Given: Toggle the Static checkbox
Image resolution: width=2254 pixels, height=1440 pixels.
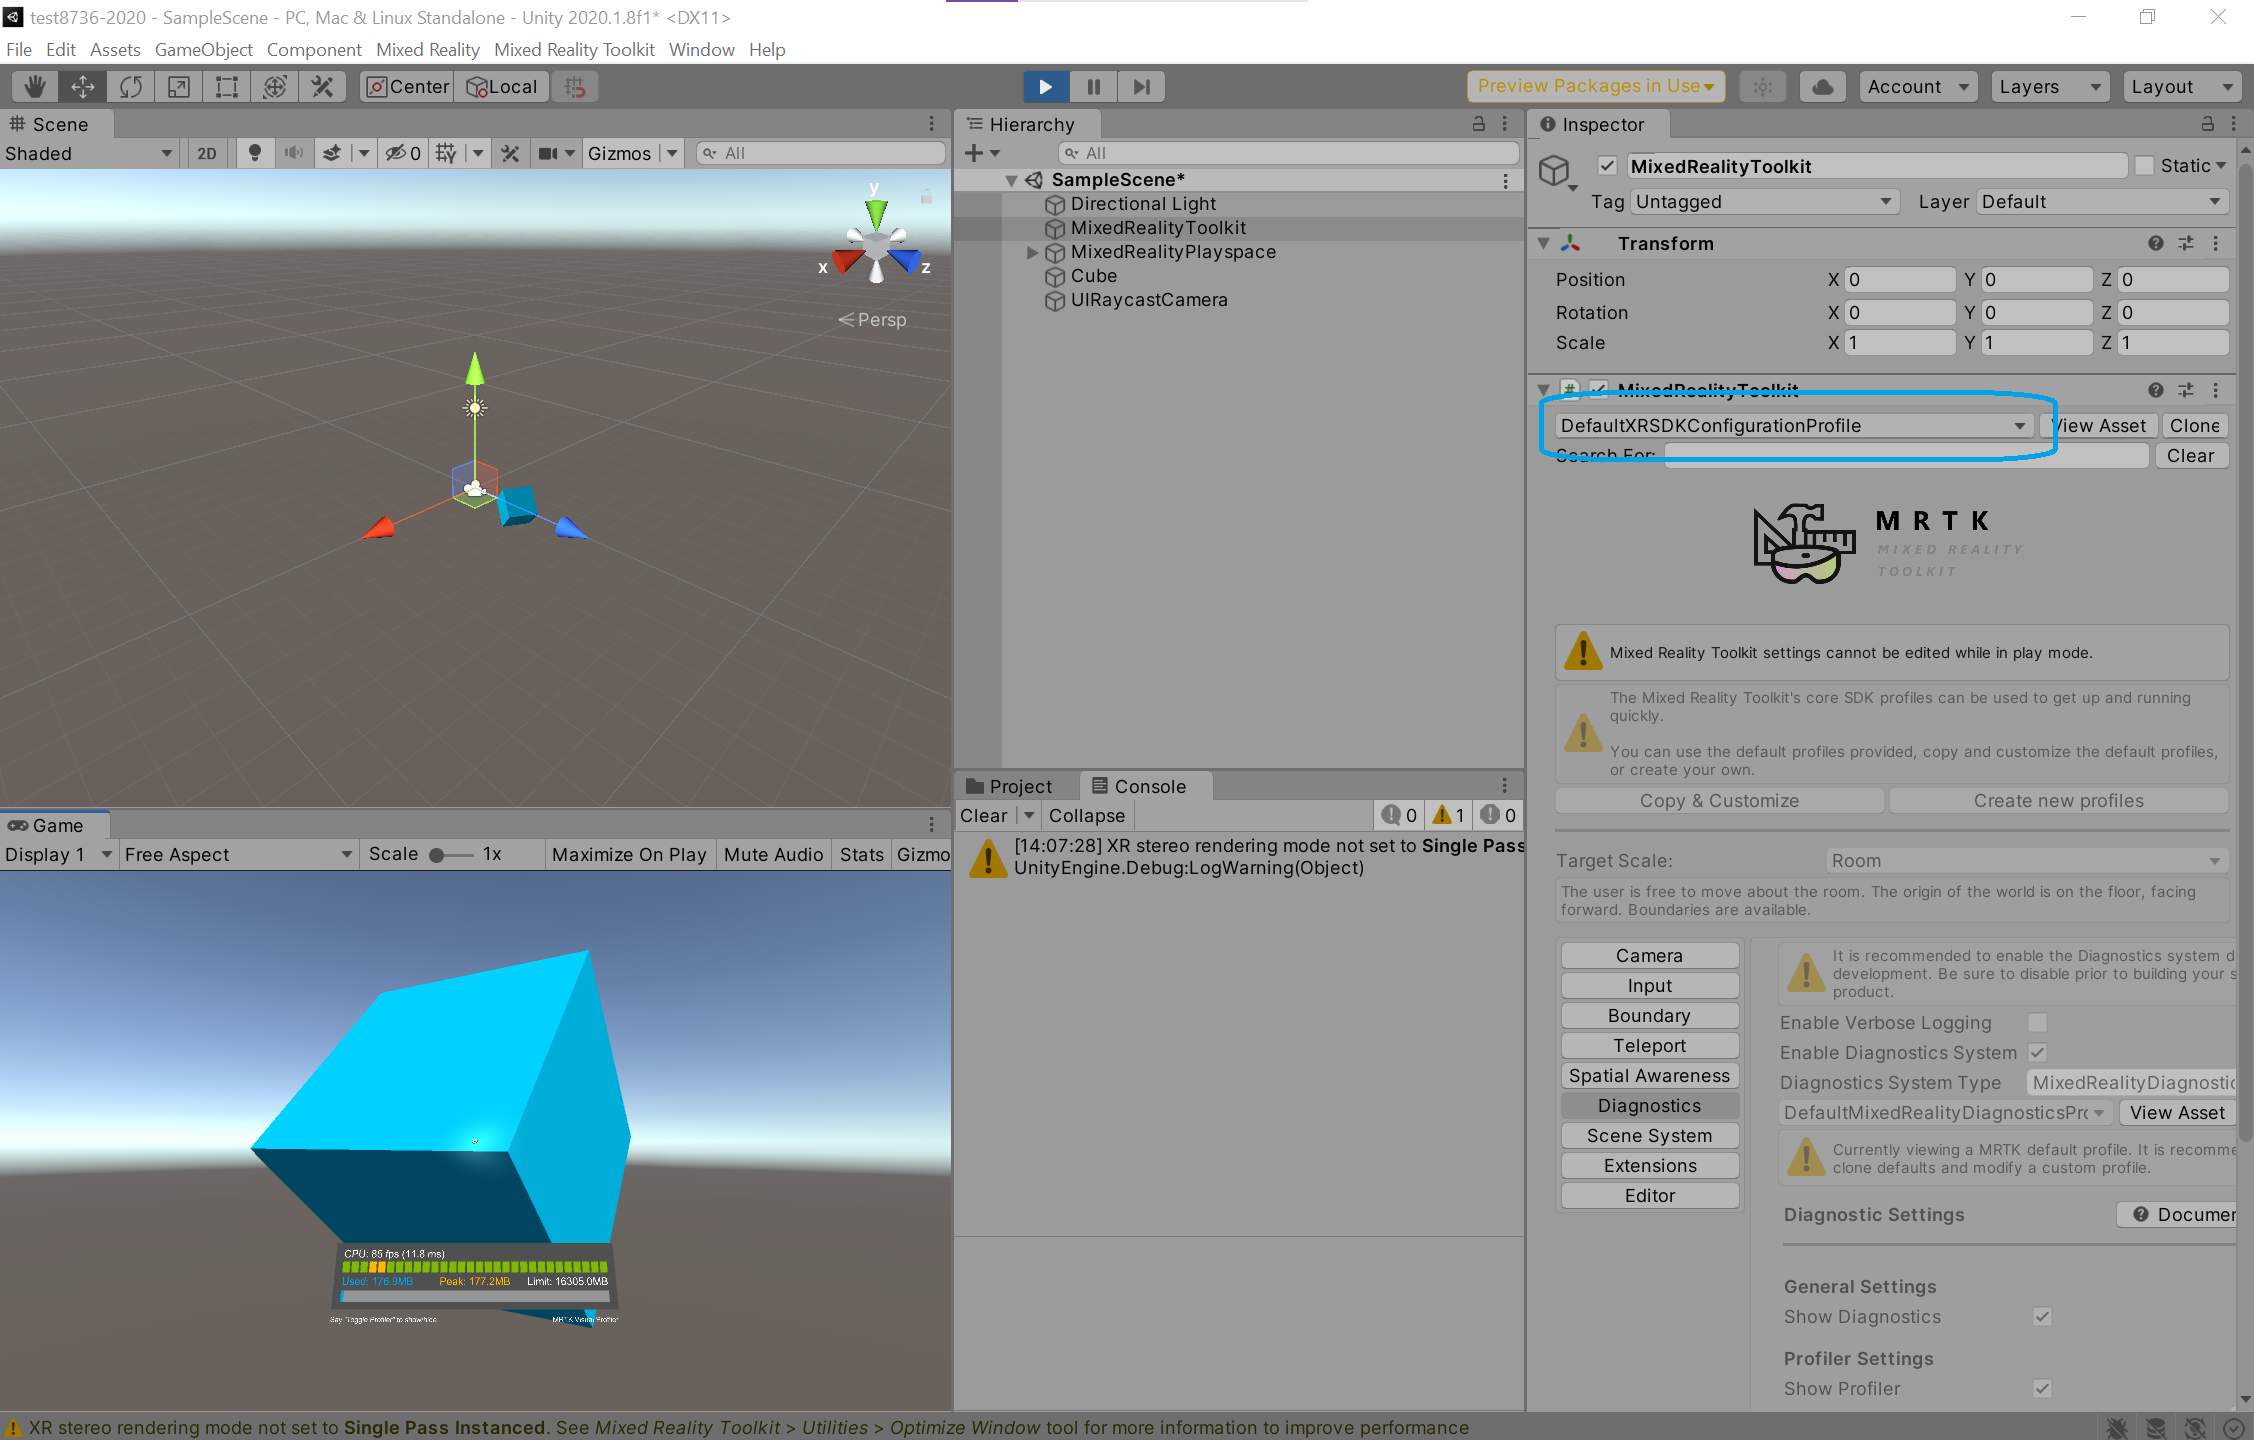Looking at the screenshot, I should click(x=2144, y=166).
